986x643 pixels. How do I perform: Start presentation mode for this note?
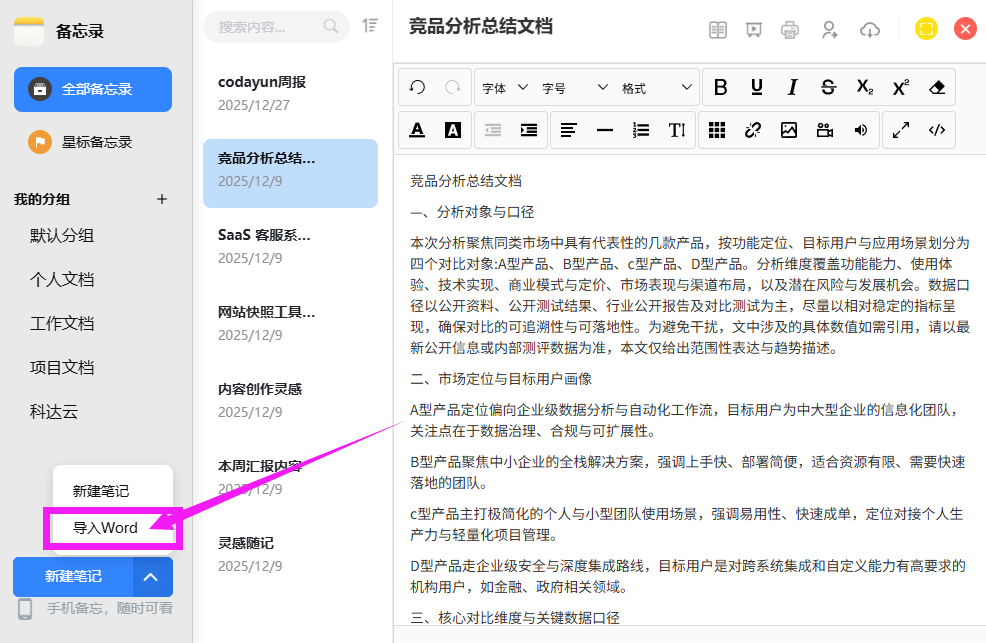point(753,30)
